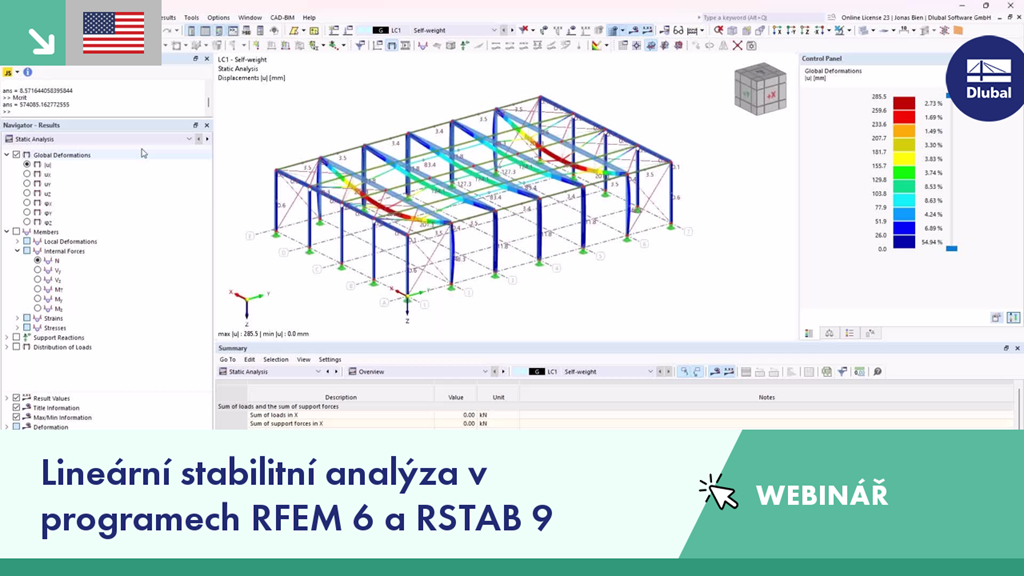The image size is (1024, 576).
Task: Toggle Global Deformations checkbox
Action: pyautogui.click(x=16, y=155)
